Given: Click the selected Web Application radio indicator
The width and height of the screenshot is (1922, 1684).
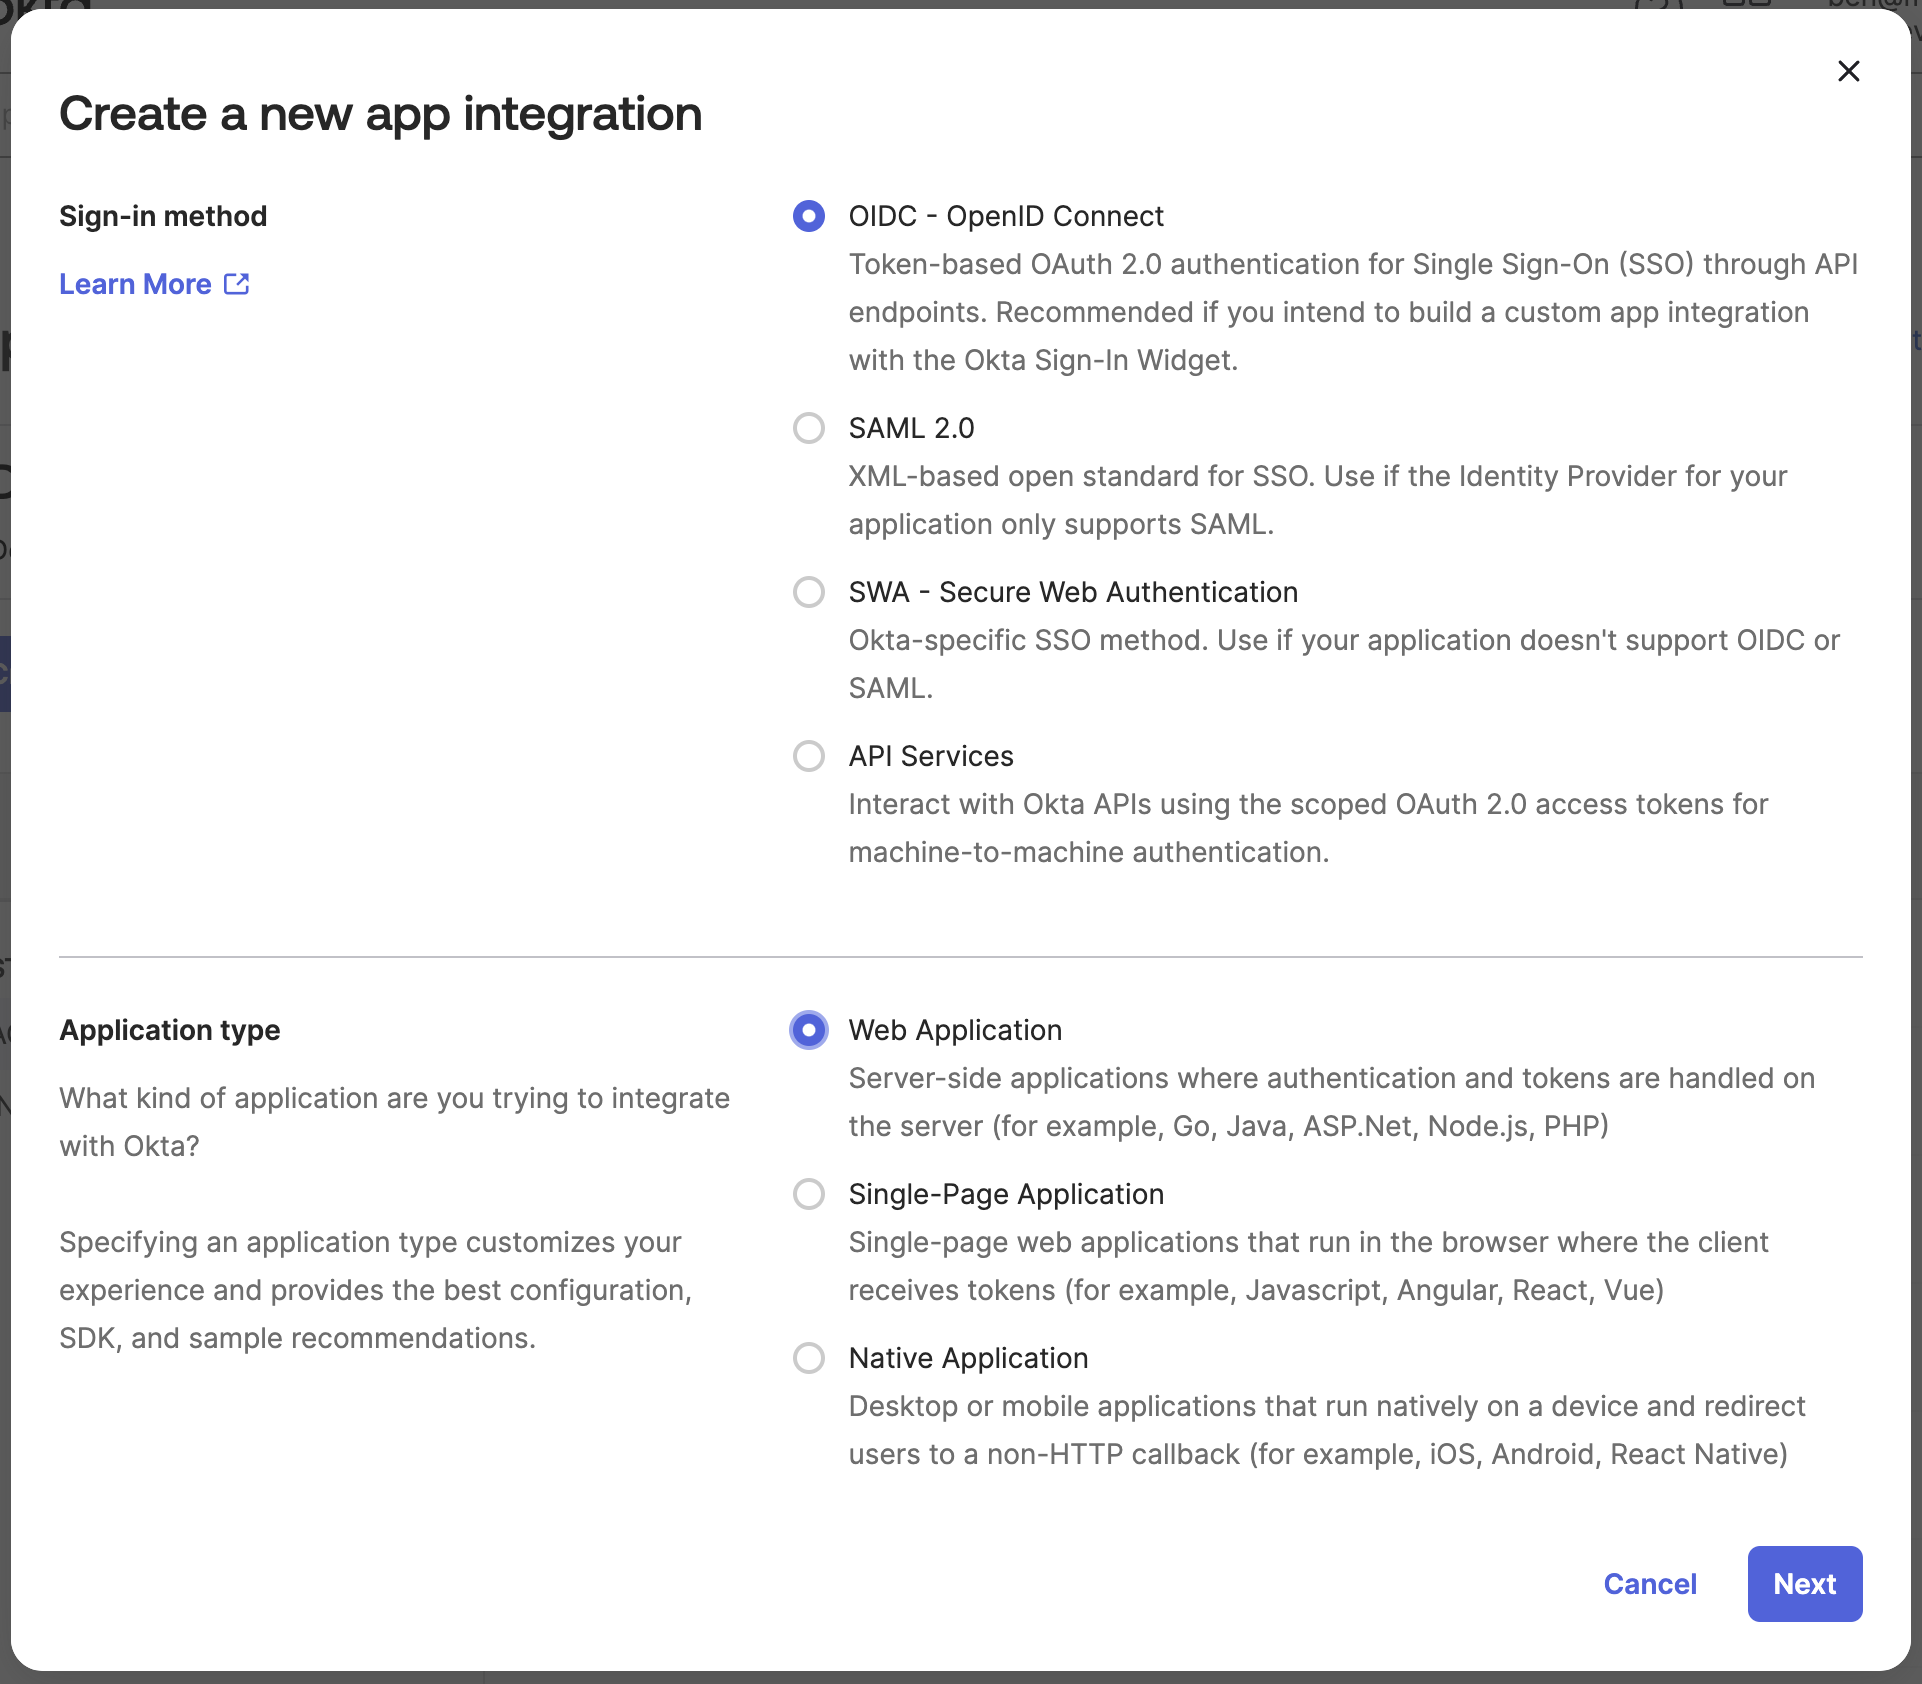Looking at the screenshot, I should point(808,1030).
